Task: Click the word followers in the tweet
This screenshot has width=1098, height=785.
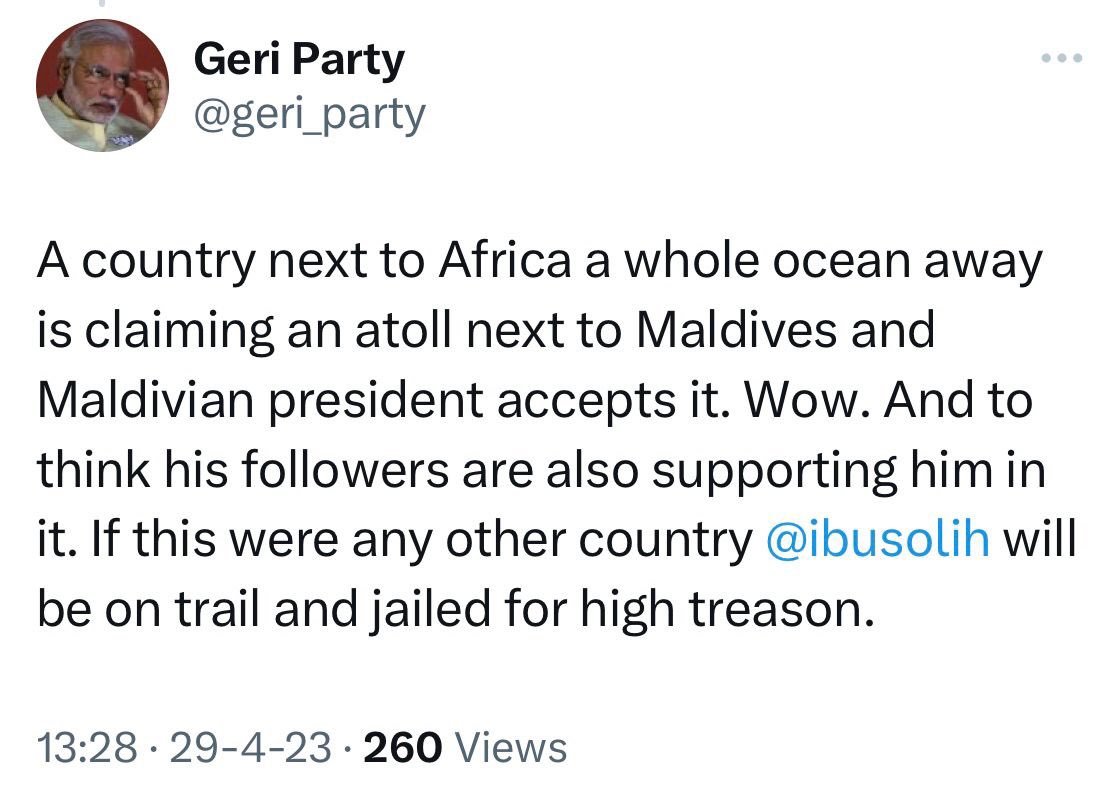Action: tap(345, 470)
